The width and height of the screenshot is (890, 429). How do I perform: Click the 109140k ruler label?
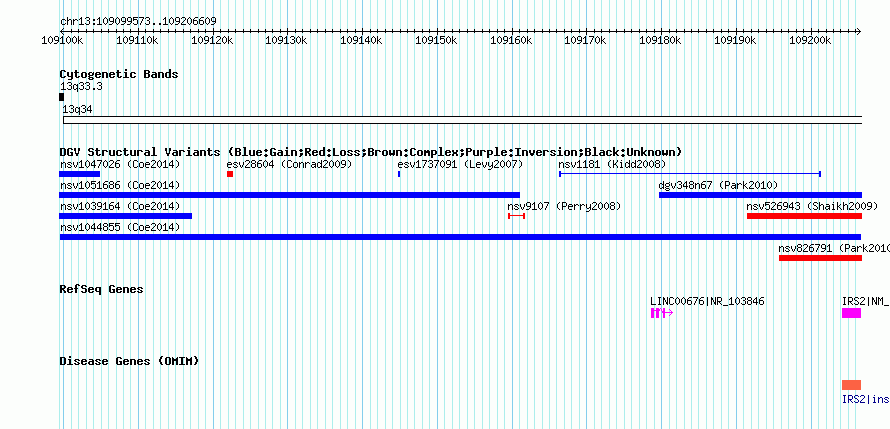[361, 40]
